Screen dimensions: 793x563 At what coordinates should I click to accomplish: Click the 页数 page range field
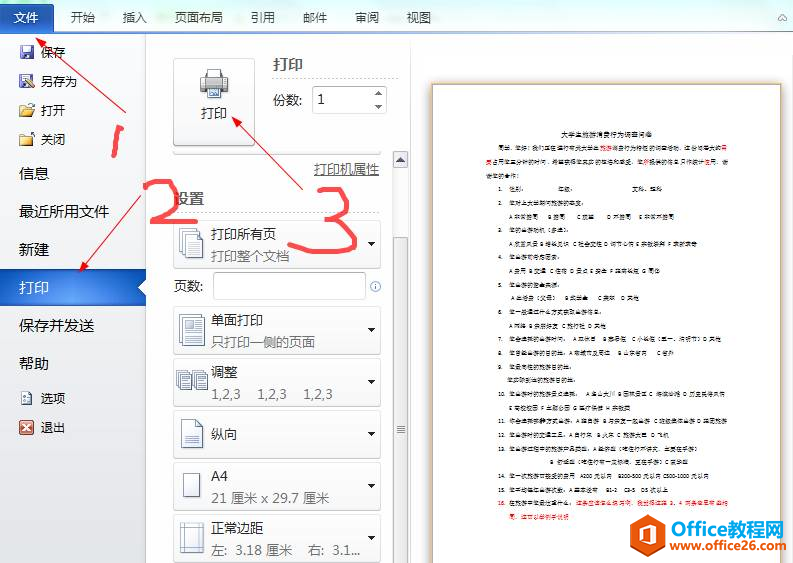(289, 286)
